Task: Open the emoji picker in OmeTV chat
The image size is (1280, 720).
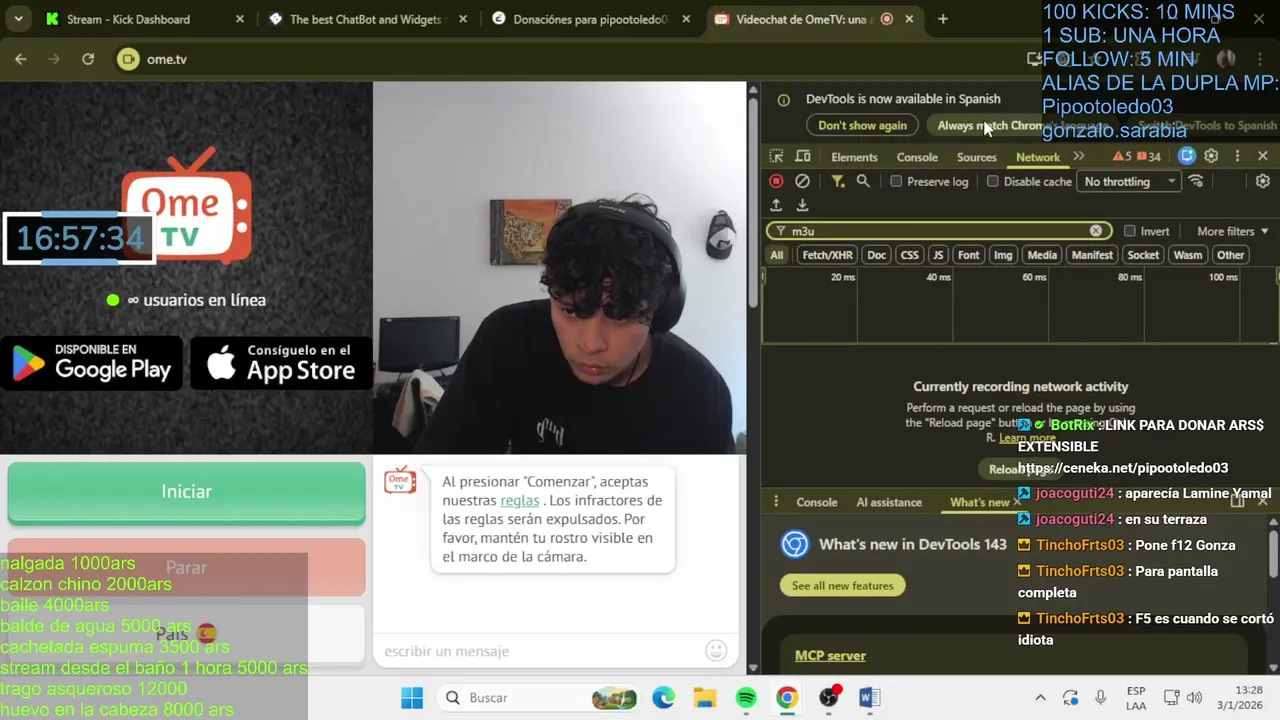Action: tap(716, 651)
